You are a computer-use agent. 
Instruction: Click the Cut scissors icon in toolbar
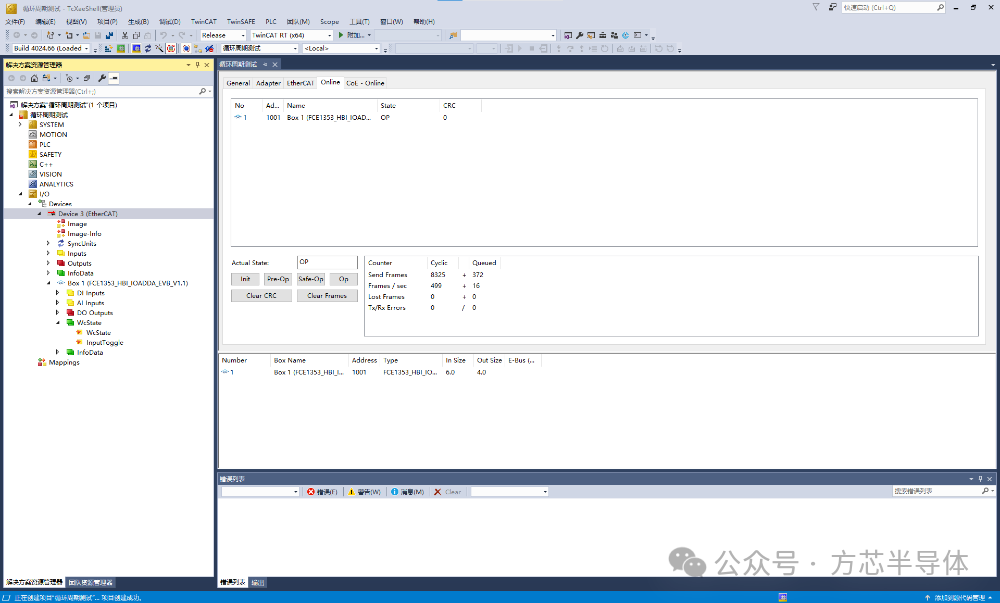point(125,36)
